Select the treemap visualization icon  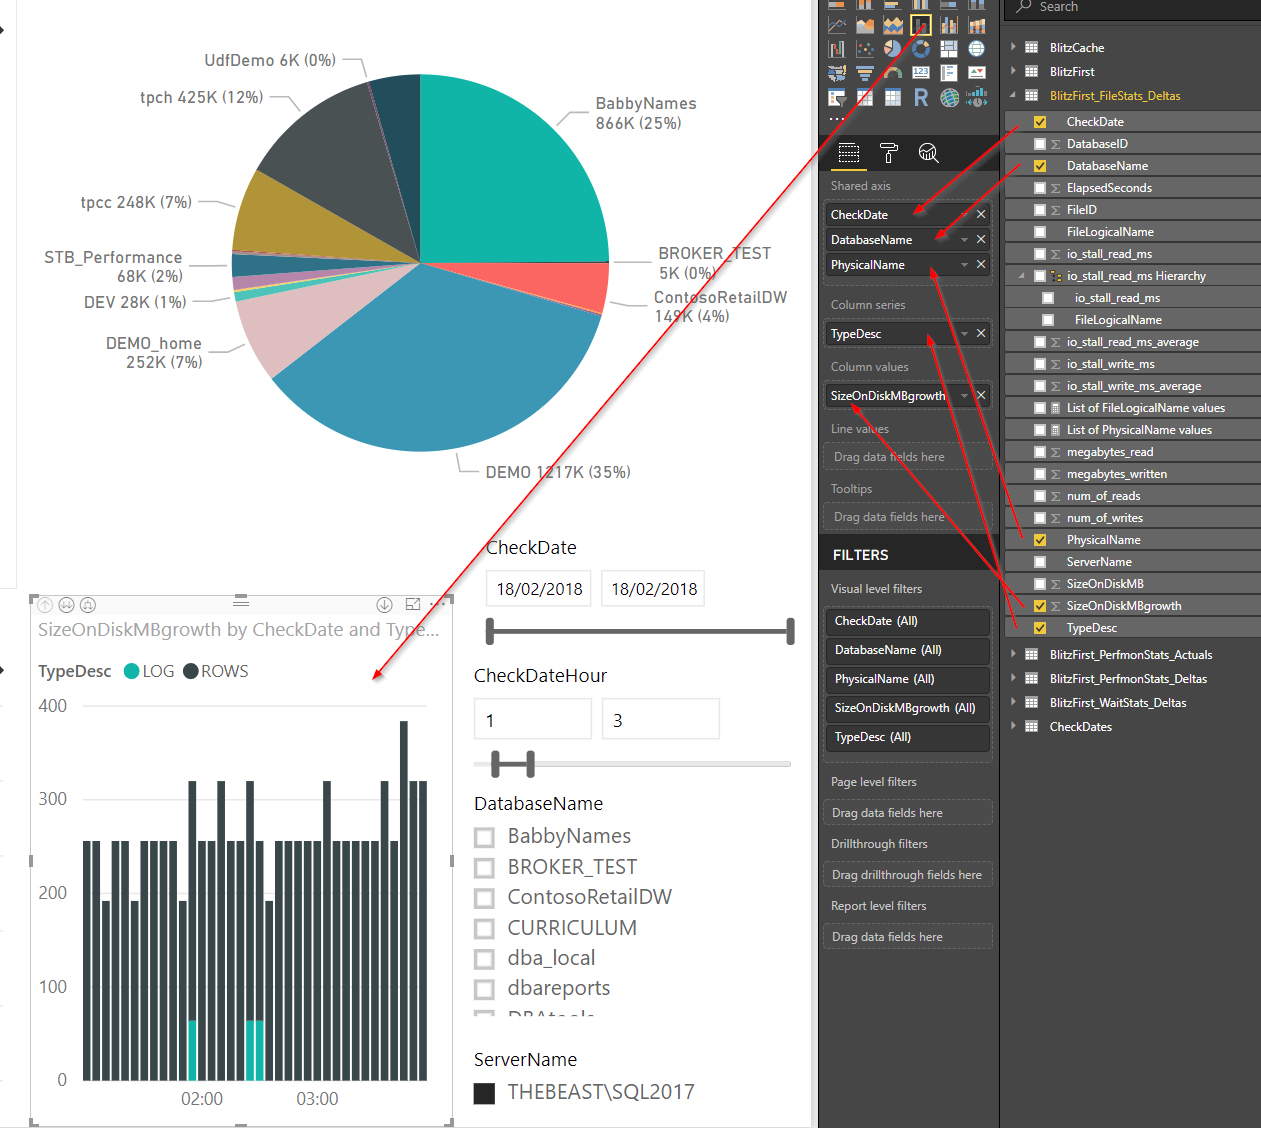pyautogui.click(x=949, y=49)
